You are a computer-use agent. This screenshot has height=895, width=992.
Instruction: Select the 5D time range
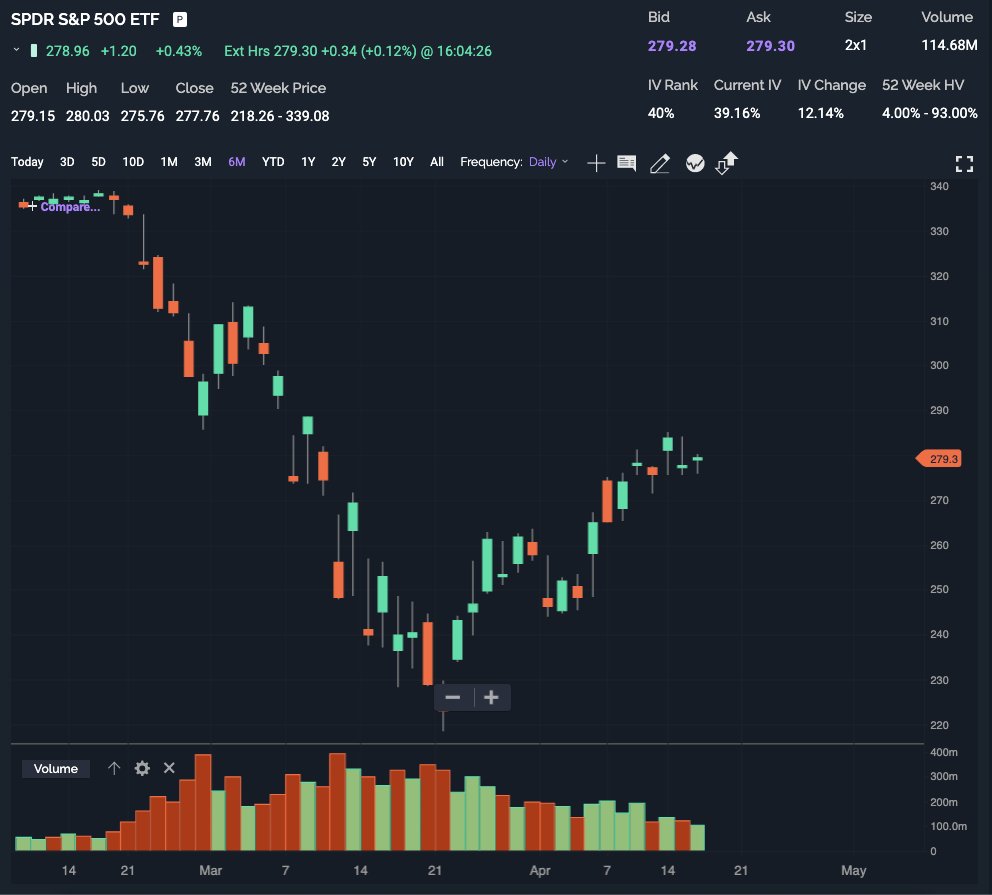click(98, 162)
